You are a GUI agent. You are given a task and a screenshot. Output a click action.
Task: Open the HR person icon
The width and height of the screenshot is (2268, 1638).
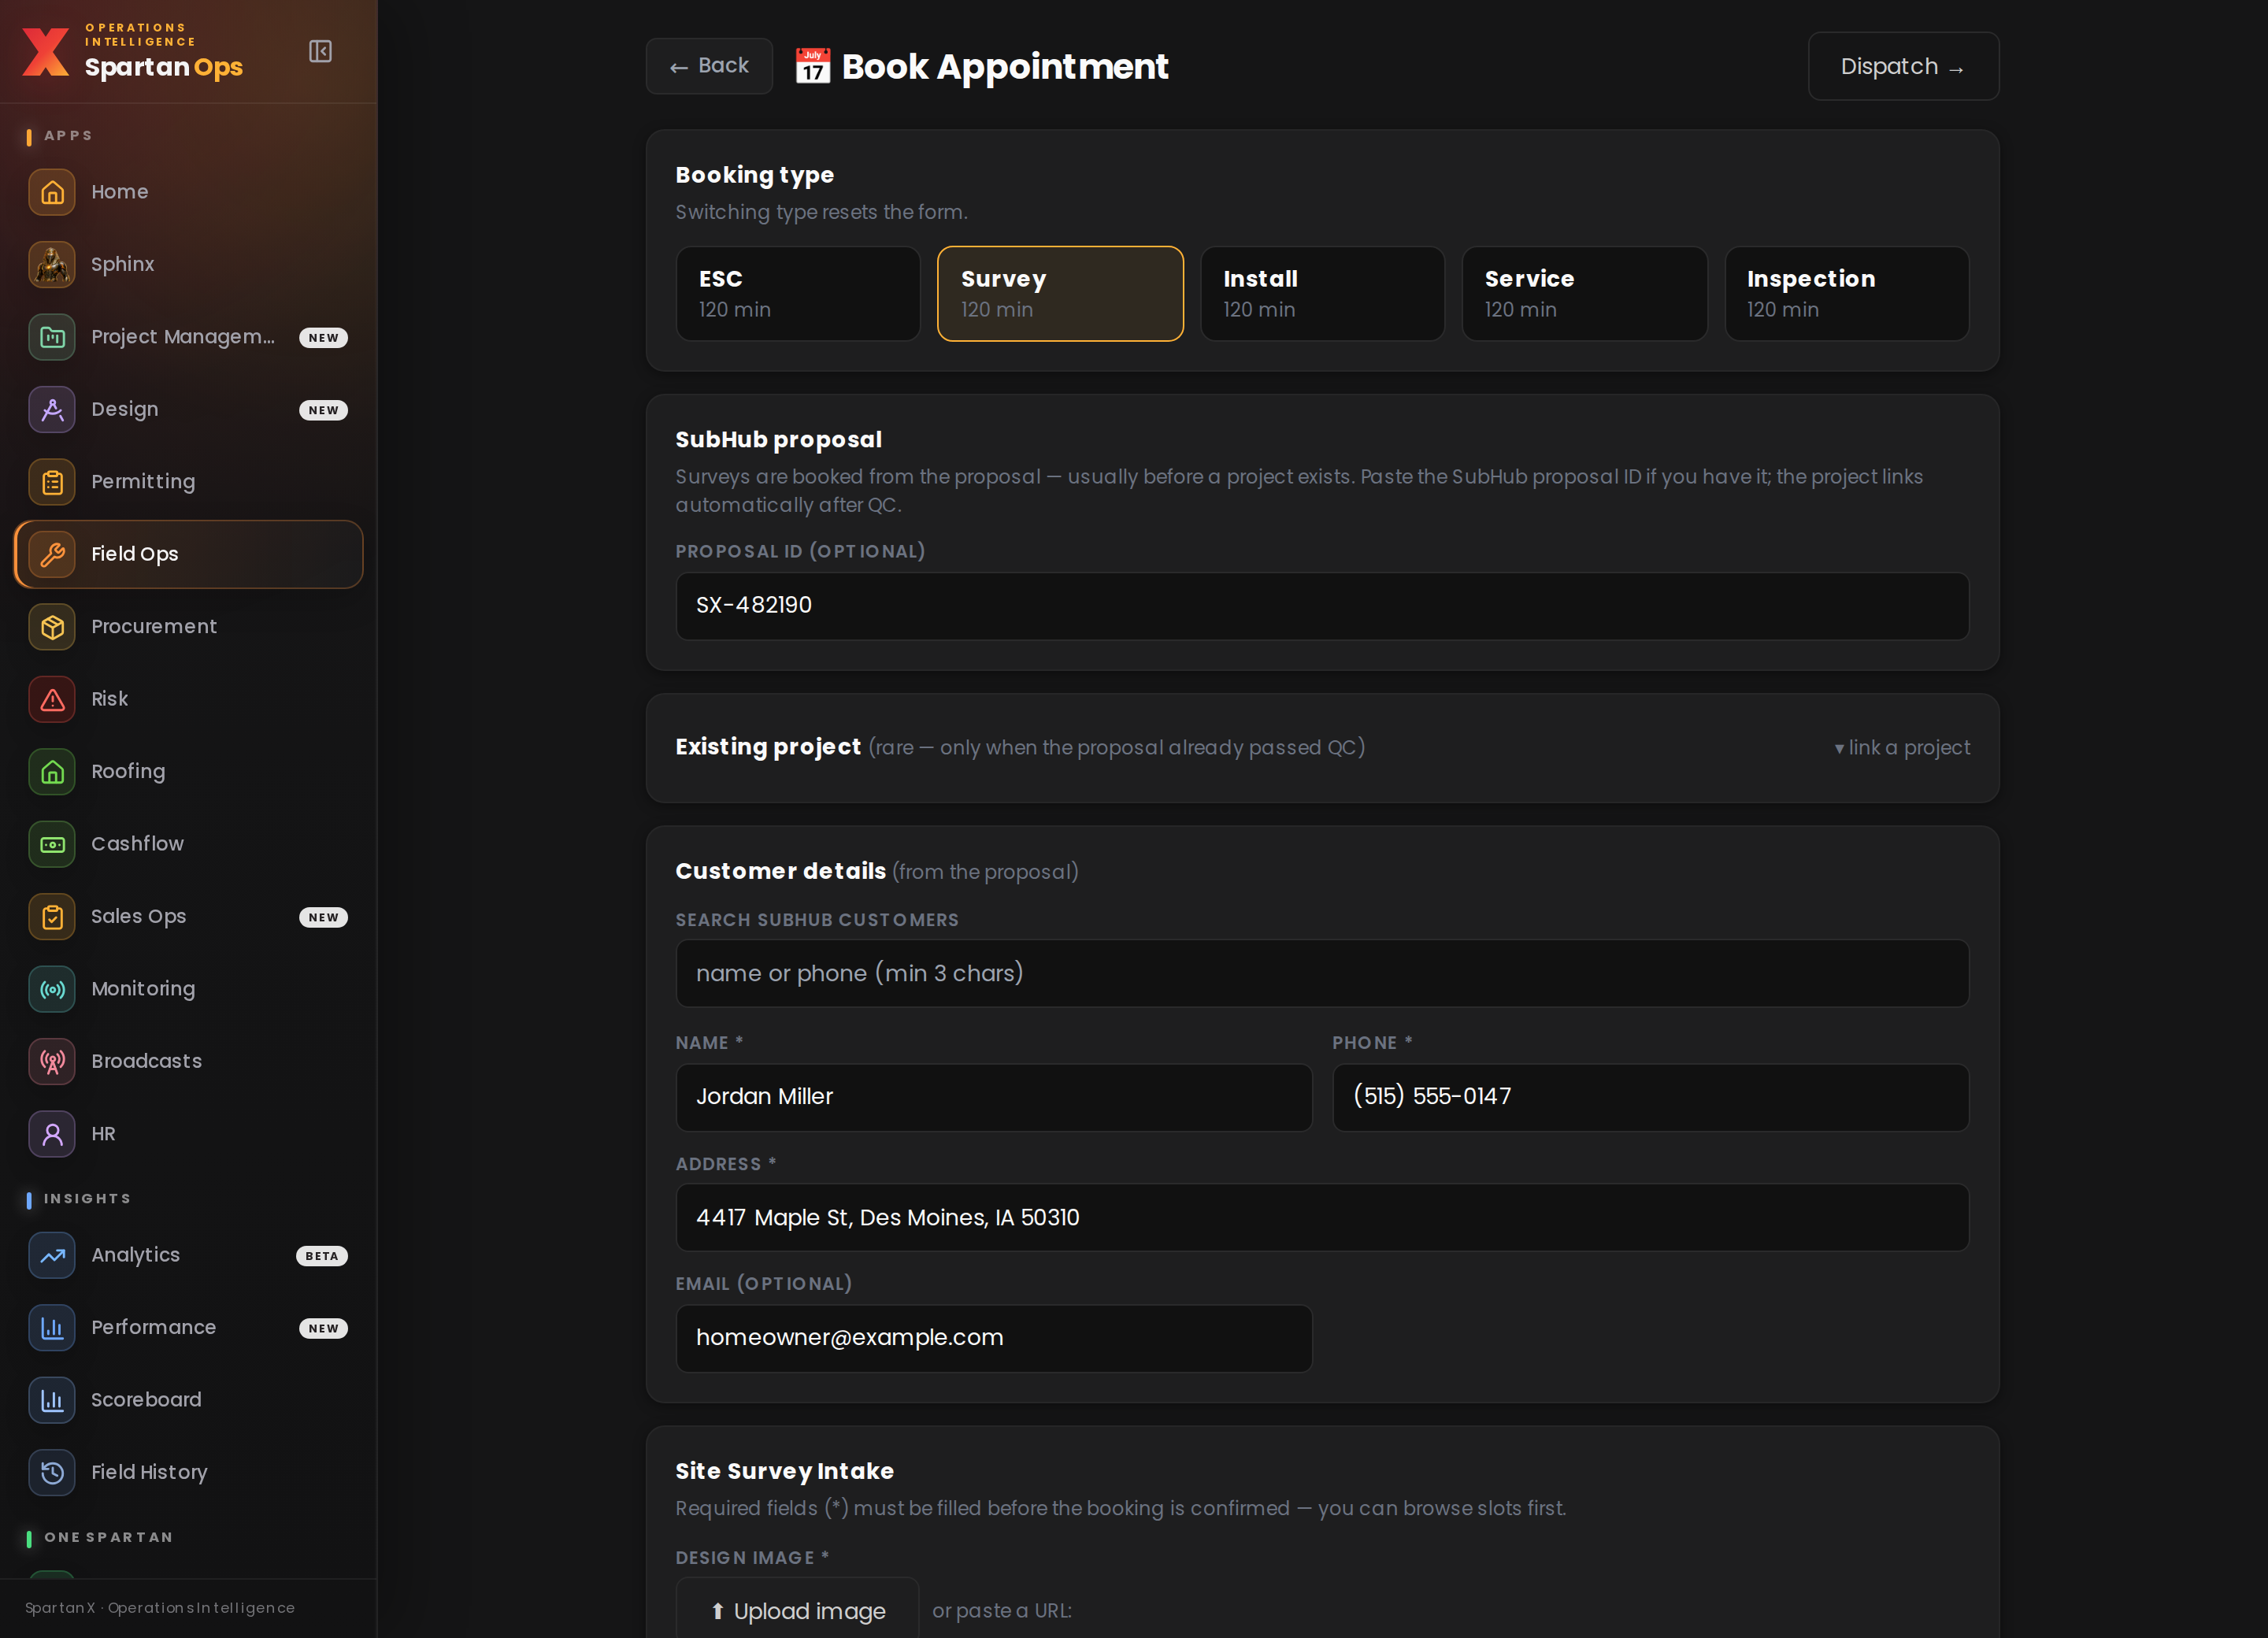pos(52,1134)
